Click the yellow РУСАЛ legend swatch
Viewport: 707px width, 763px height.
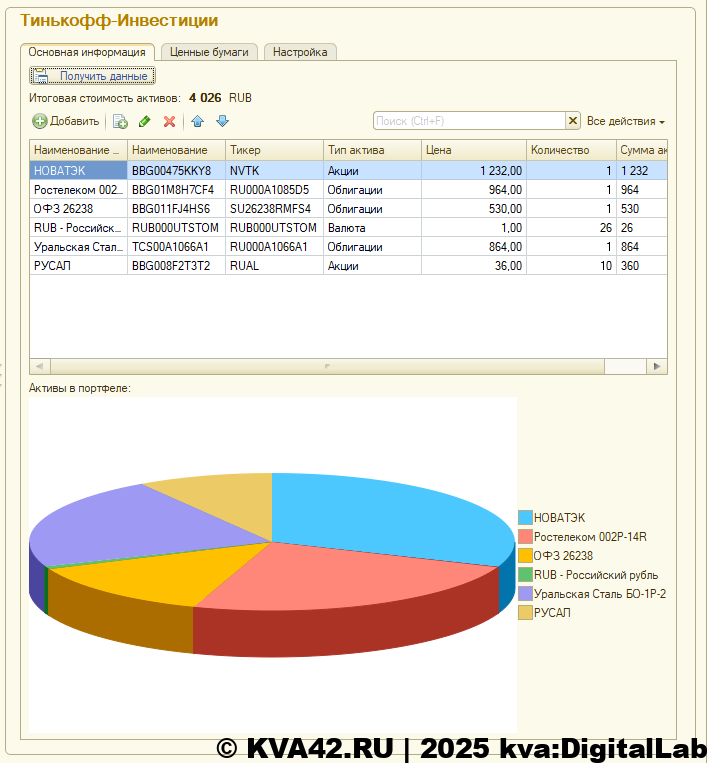[525, 613]
